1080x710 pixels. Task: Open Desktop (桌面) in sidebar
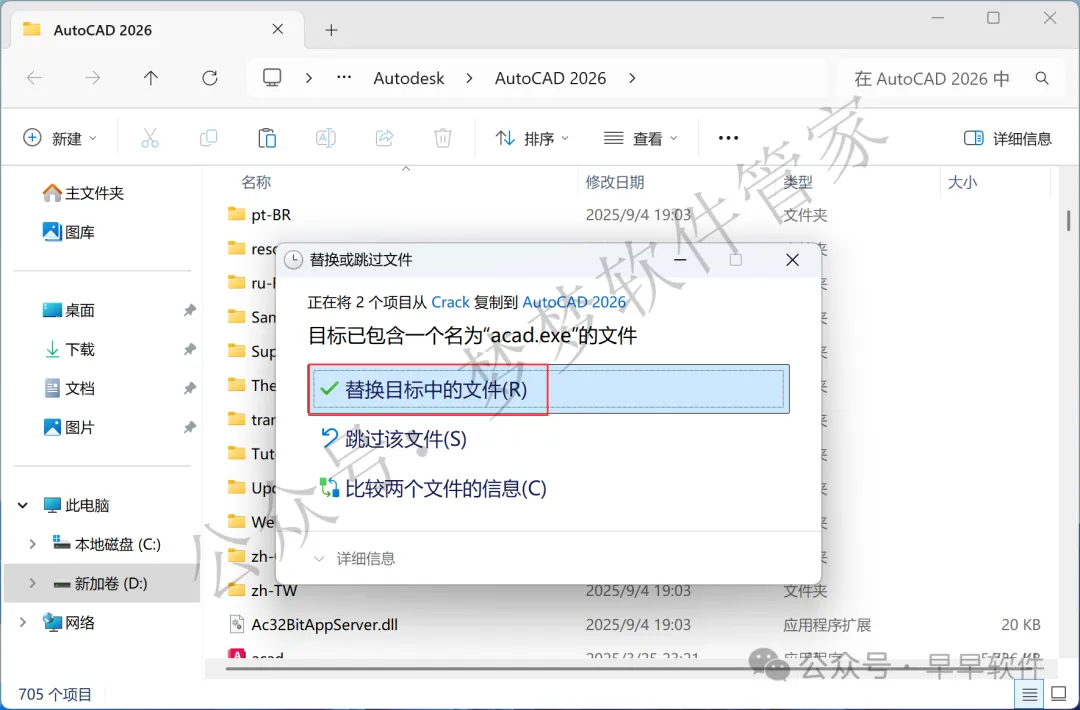69,311
